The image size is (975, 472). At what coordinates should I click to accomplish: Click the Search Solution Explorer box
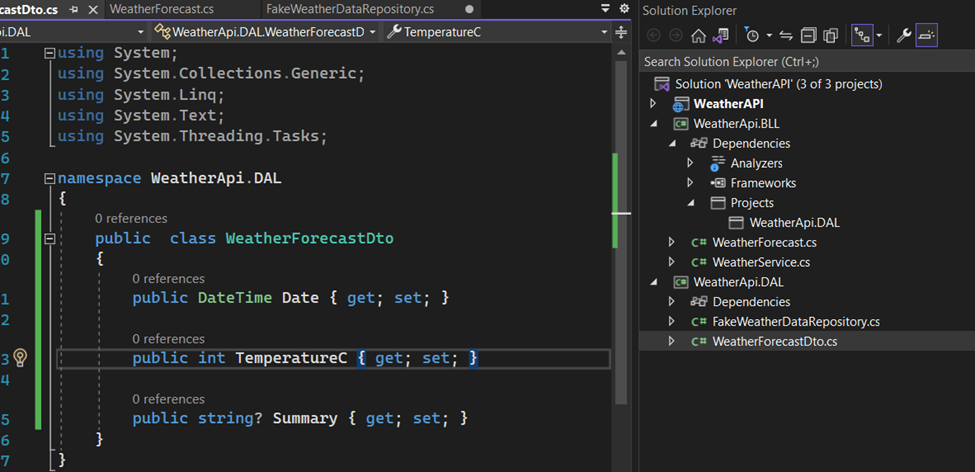(806, 62)
